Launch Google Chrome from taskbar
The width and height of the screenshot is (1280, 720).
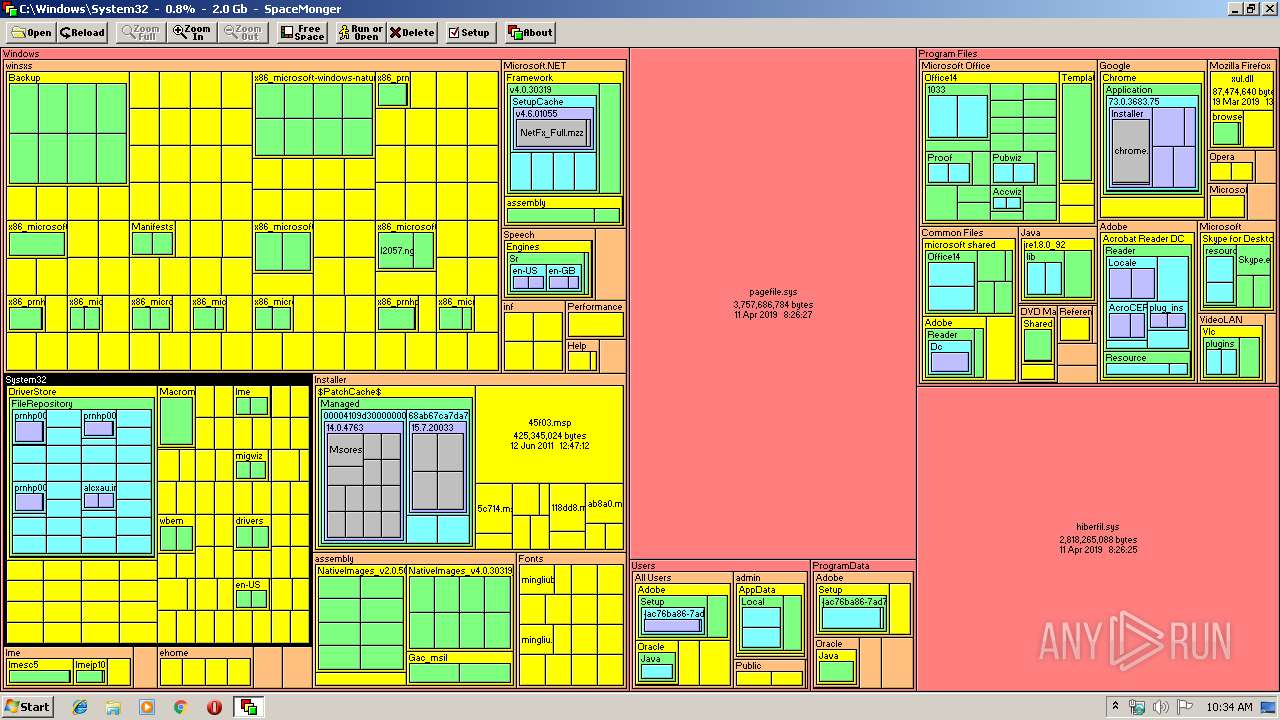(x=181, y=707)
